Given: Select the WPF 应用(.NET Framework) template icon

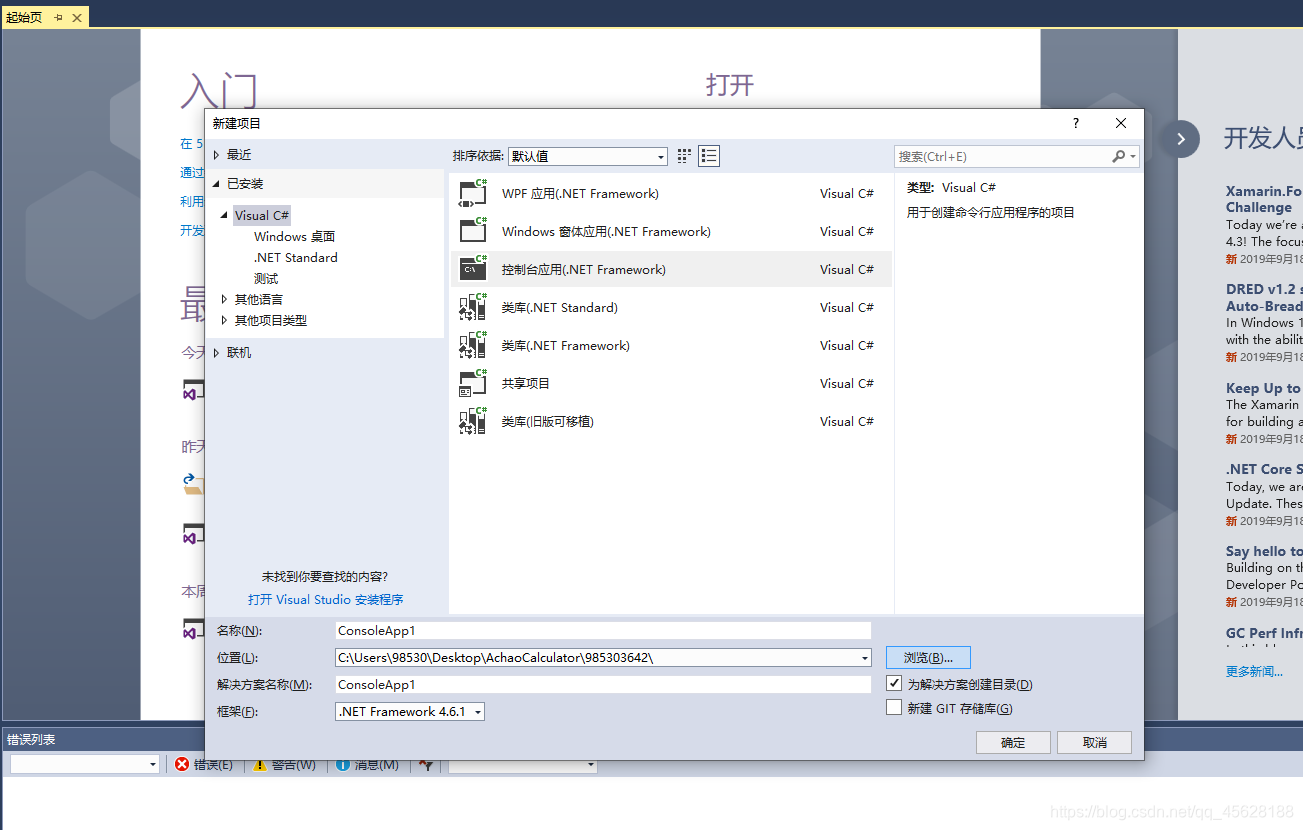Looking at the screenshot, I should click(473, 193).
